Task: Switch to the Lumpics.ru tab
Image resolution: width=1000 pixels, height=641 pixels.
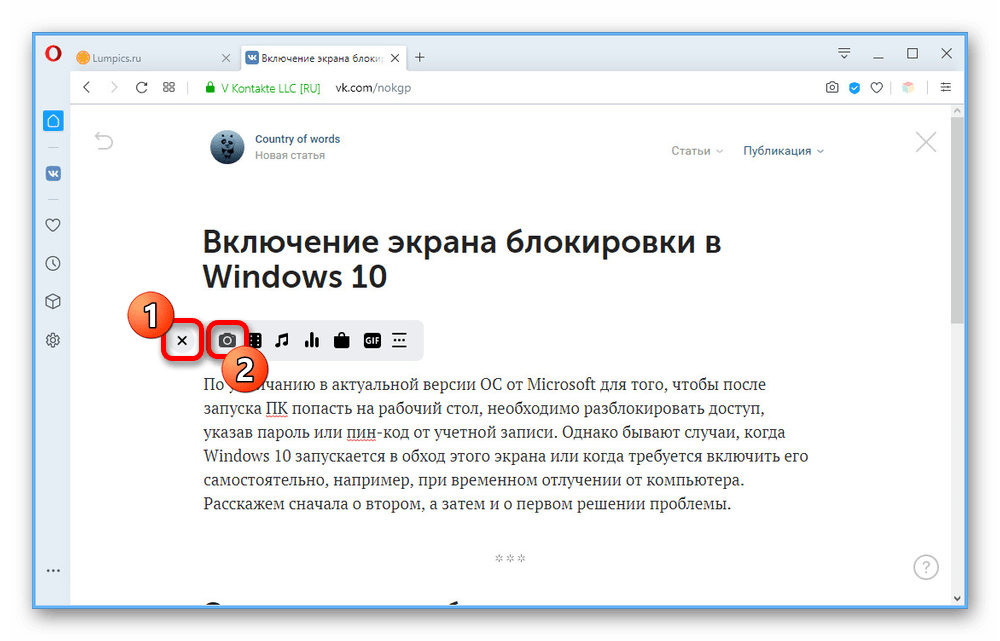Action: [153, 58]
